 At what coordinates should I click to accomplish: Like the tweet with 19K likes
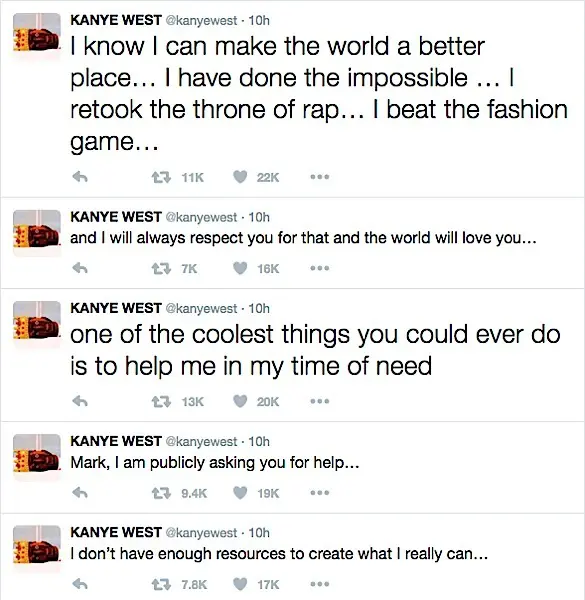tap(240, 492)
